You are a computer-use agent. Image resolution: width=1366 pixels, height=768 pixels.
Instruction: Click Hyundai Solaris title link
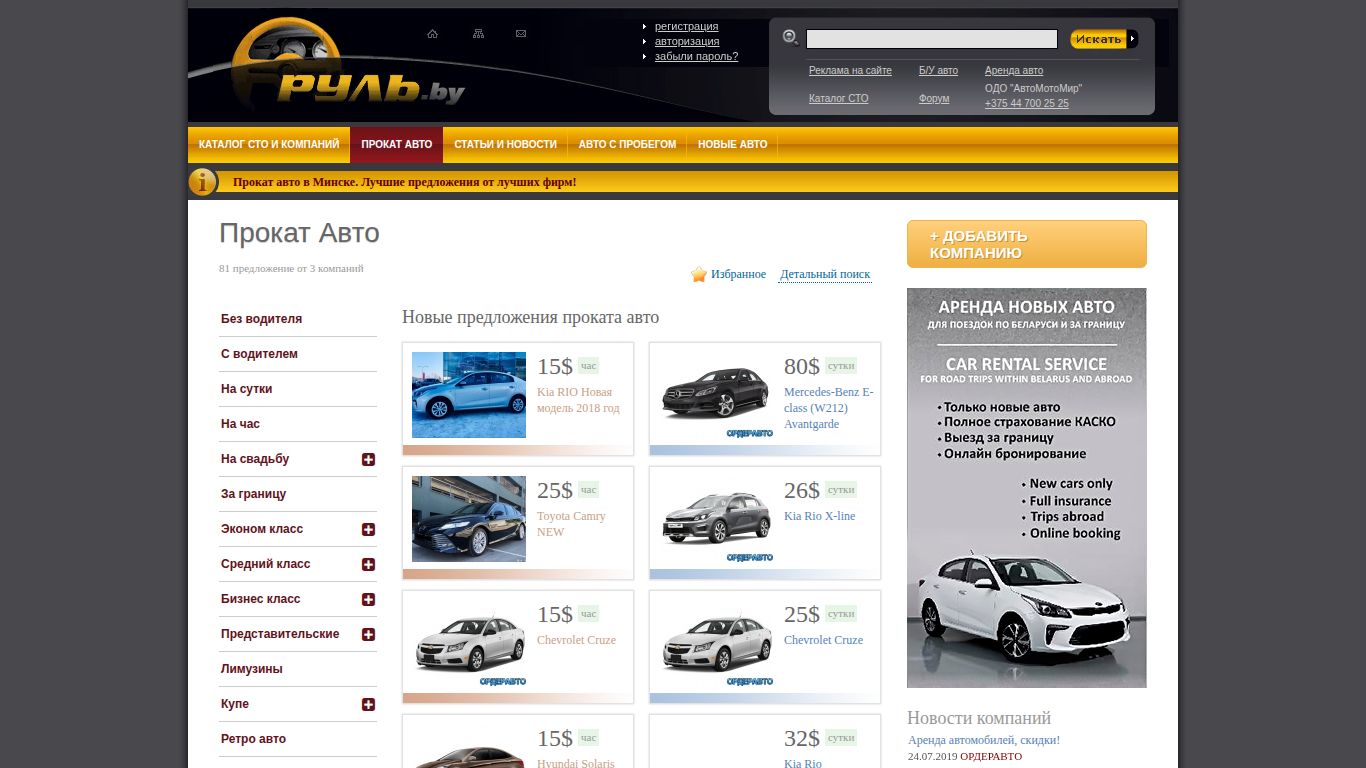click(576, 763)
